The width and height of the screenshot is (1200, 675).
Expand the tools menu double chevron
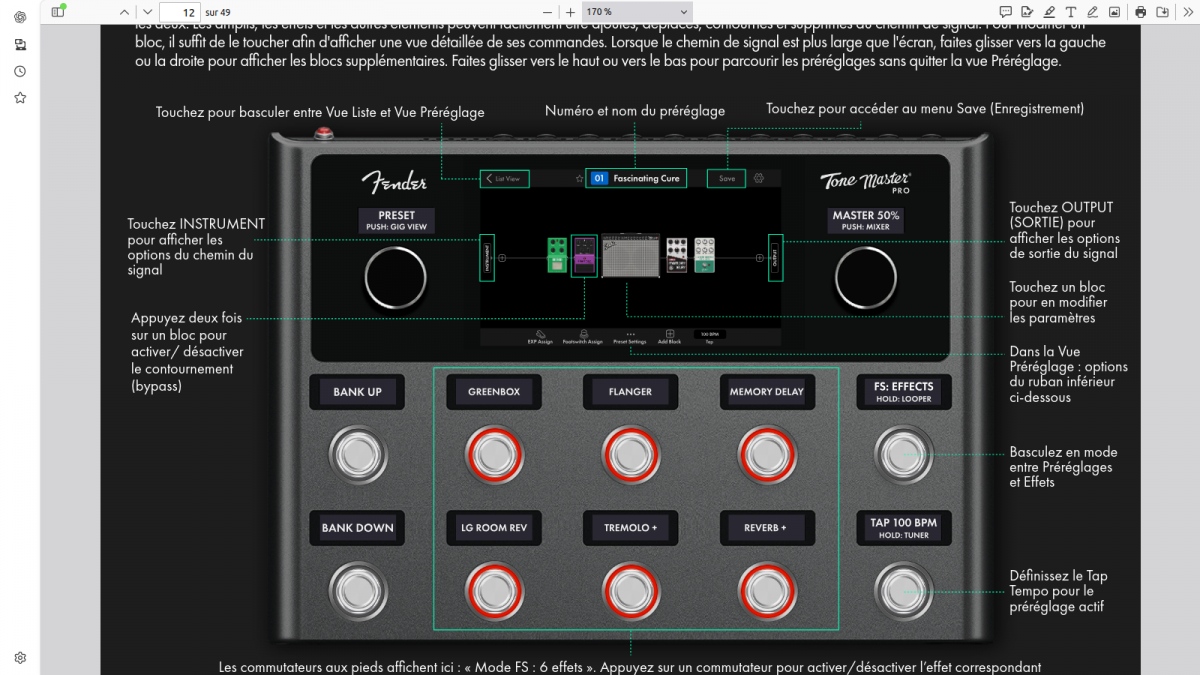1187,12
